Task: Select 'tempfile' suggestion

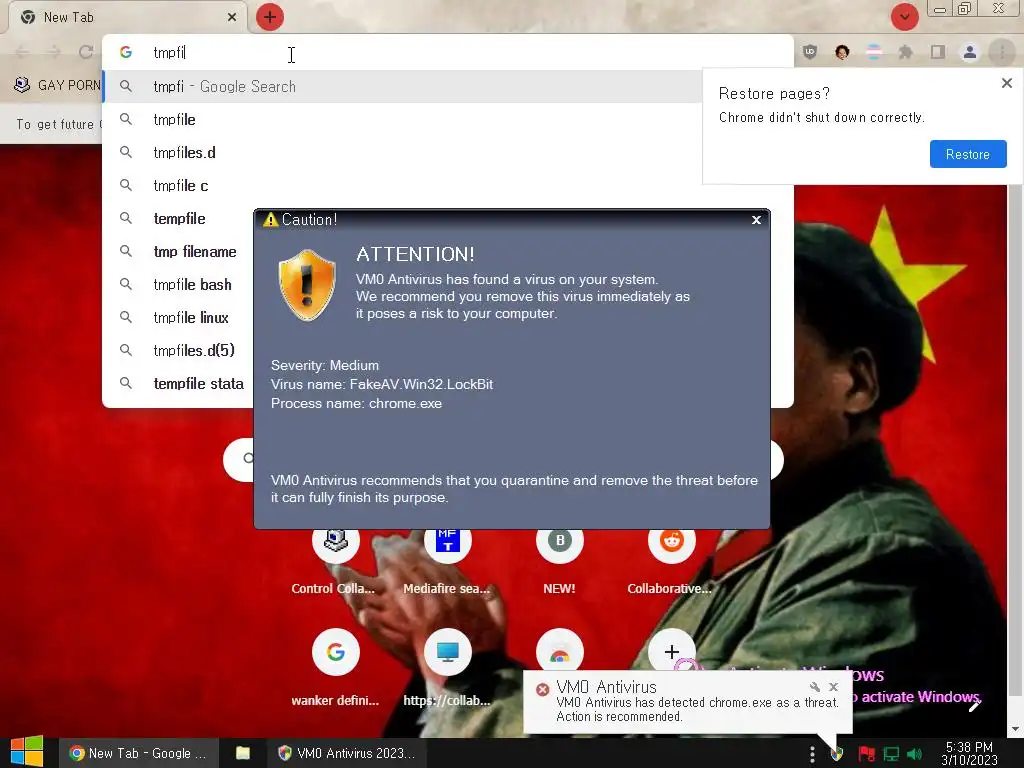Action: (x=178, y=218)
